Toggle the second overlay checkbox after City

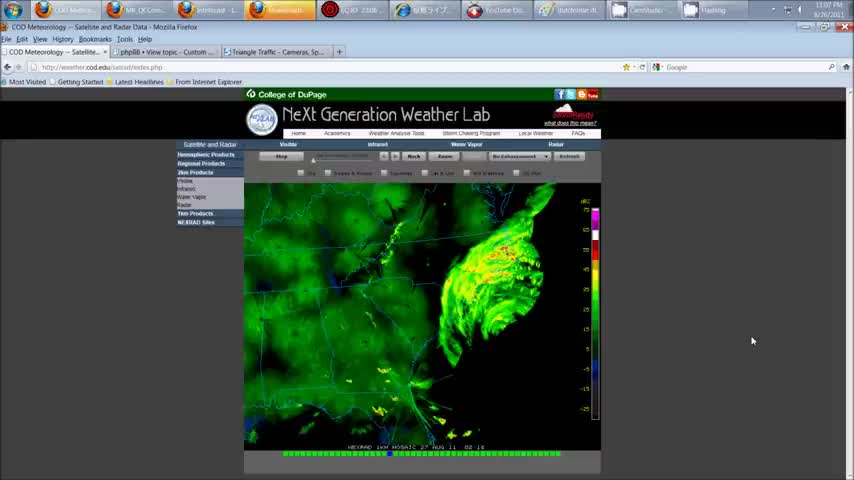328,173
